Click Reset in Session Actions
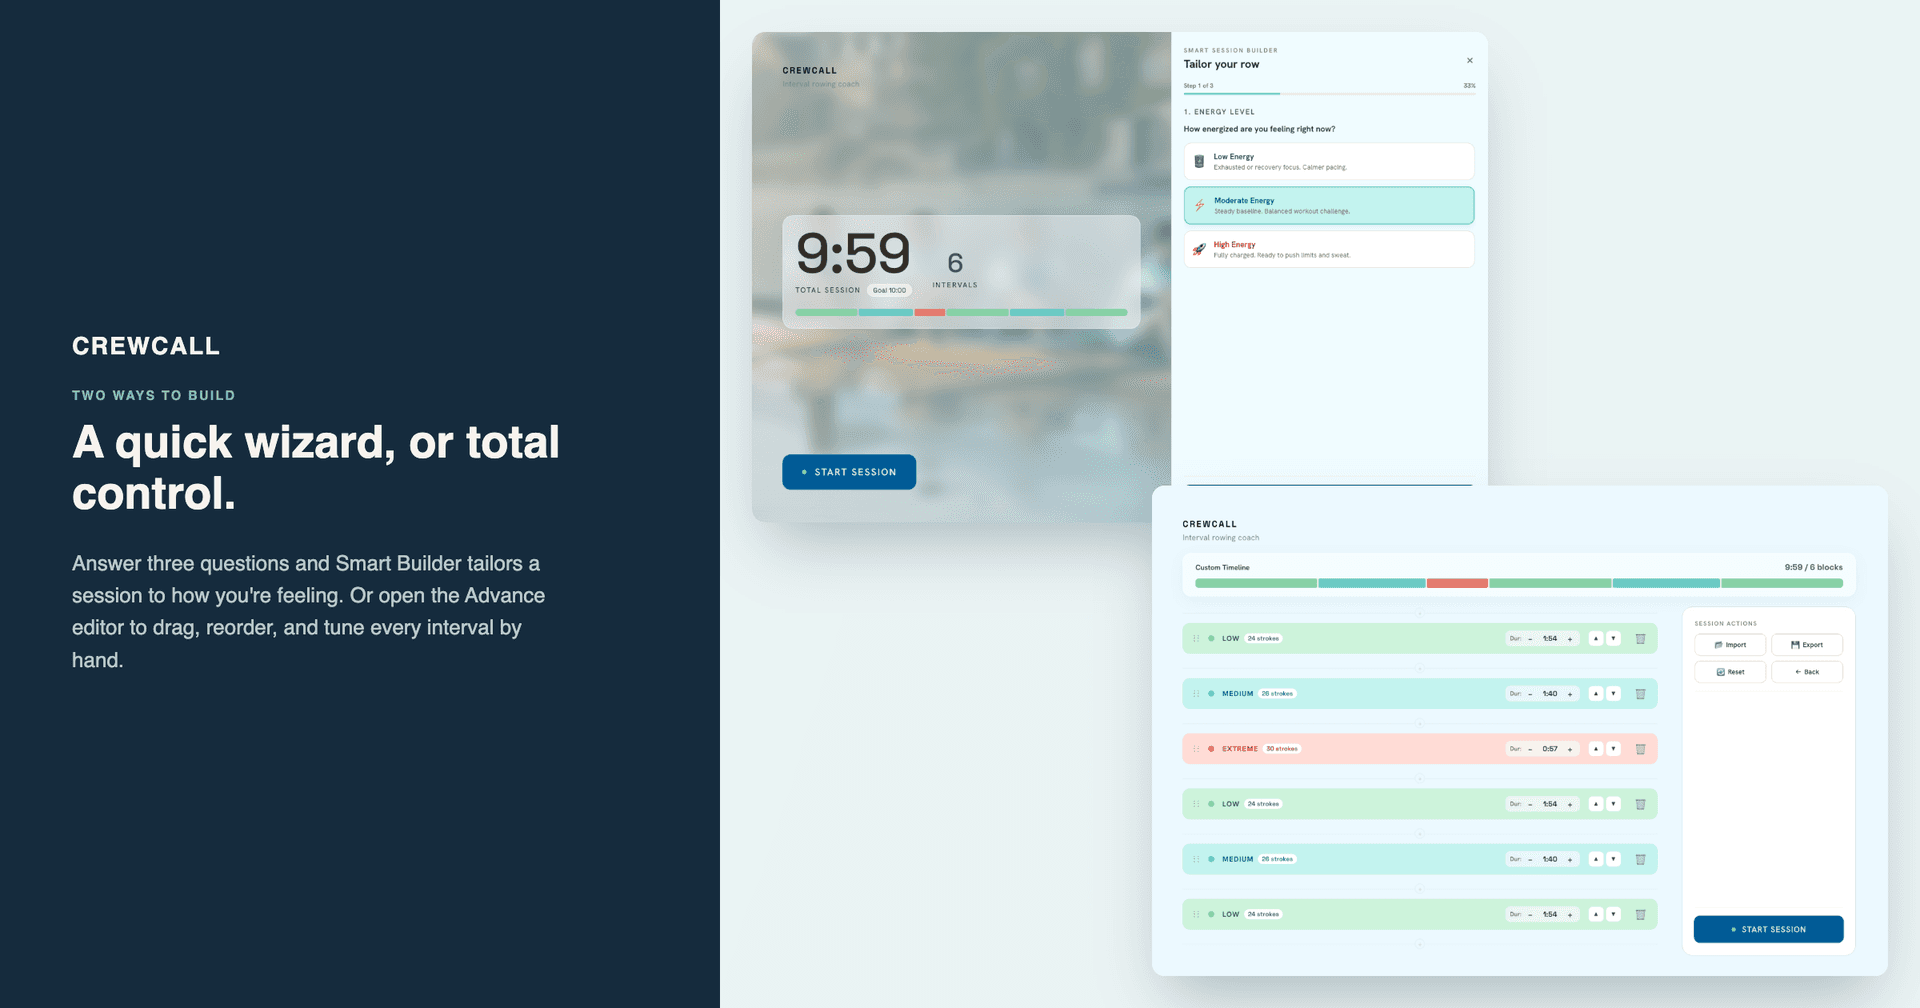Screen dimensions: 1920x1008 (x=1730, y=672)
